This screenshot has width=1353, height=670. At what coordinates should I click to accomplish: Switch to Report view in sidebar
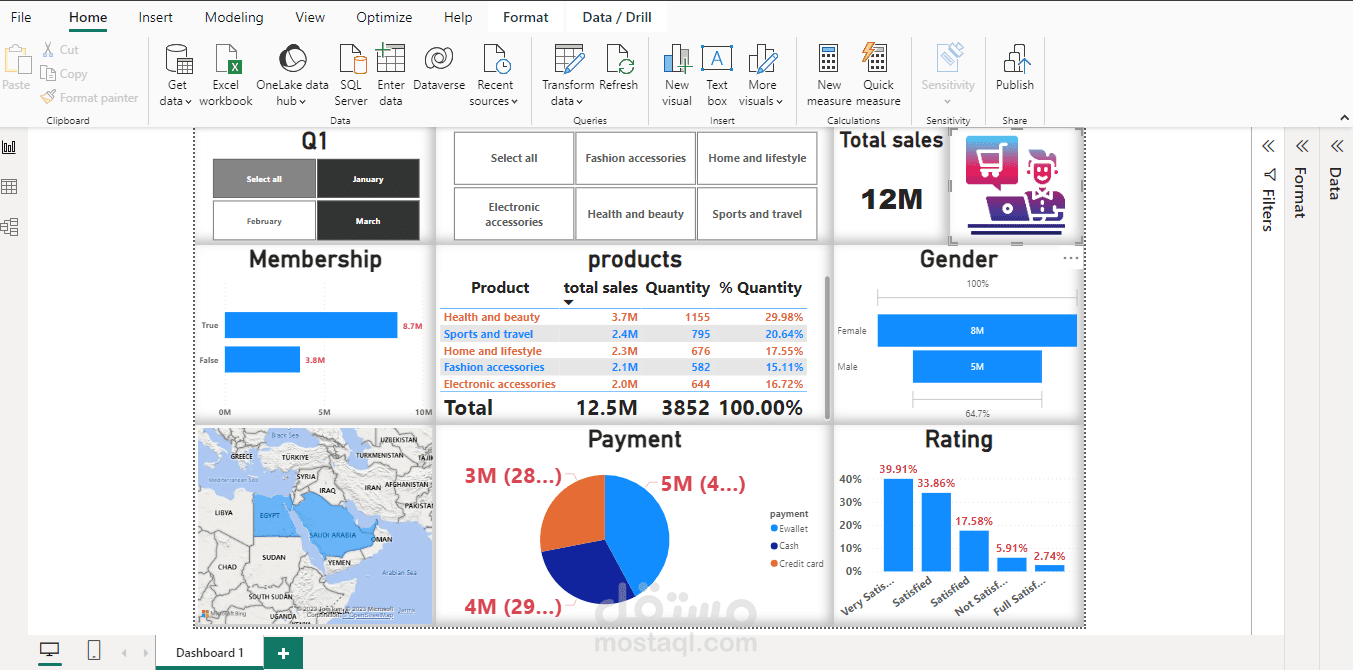tap(10, 147)
